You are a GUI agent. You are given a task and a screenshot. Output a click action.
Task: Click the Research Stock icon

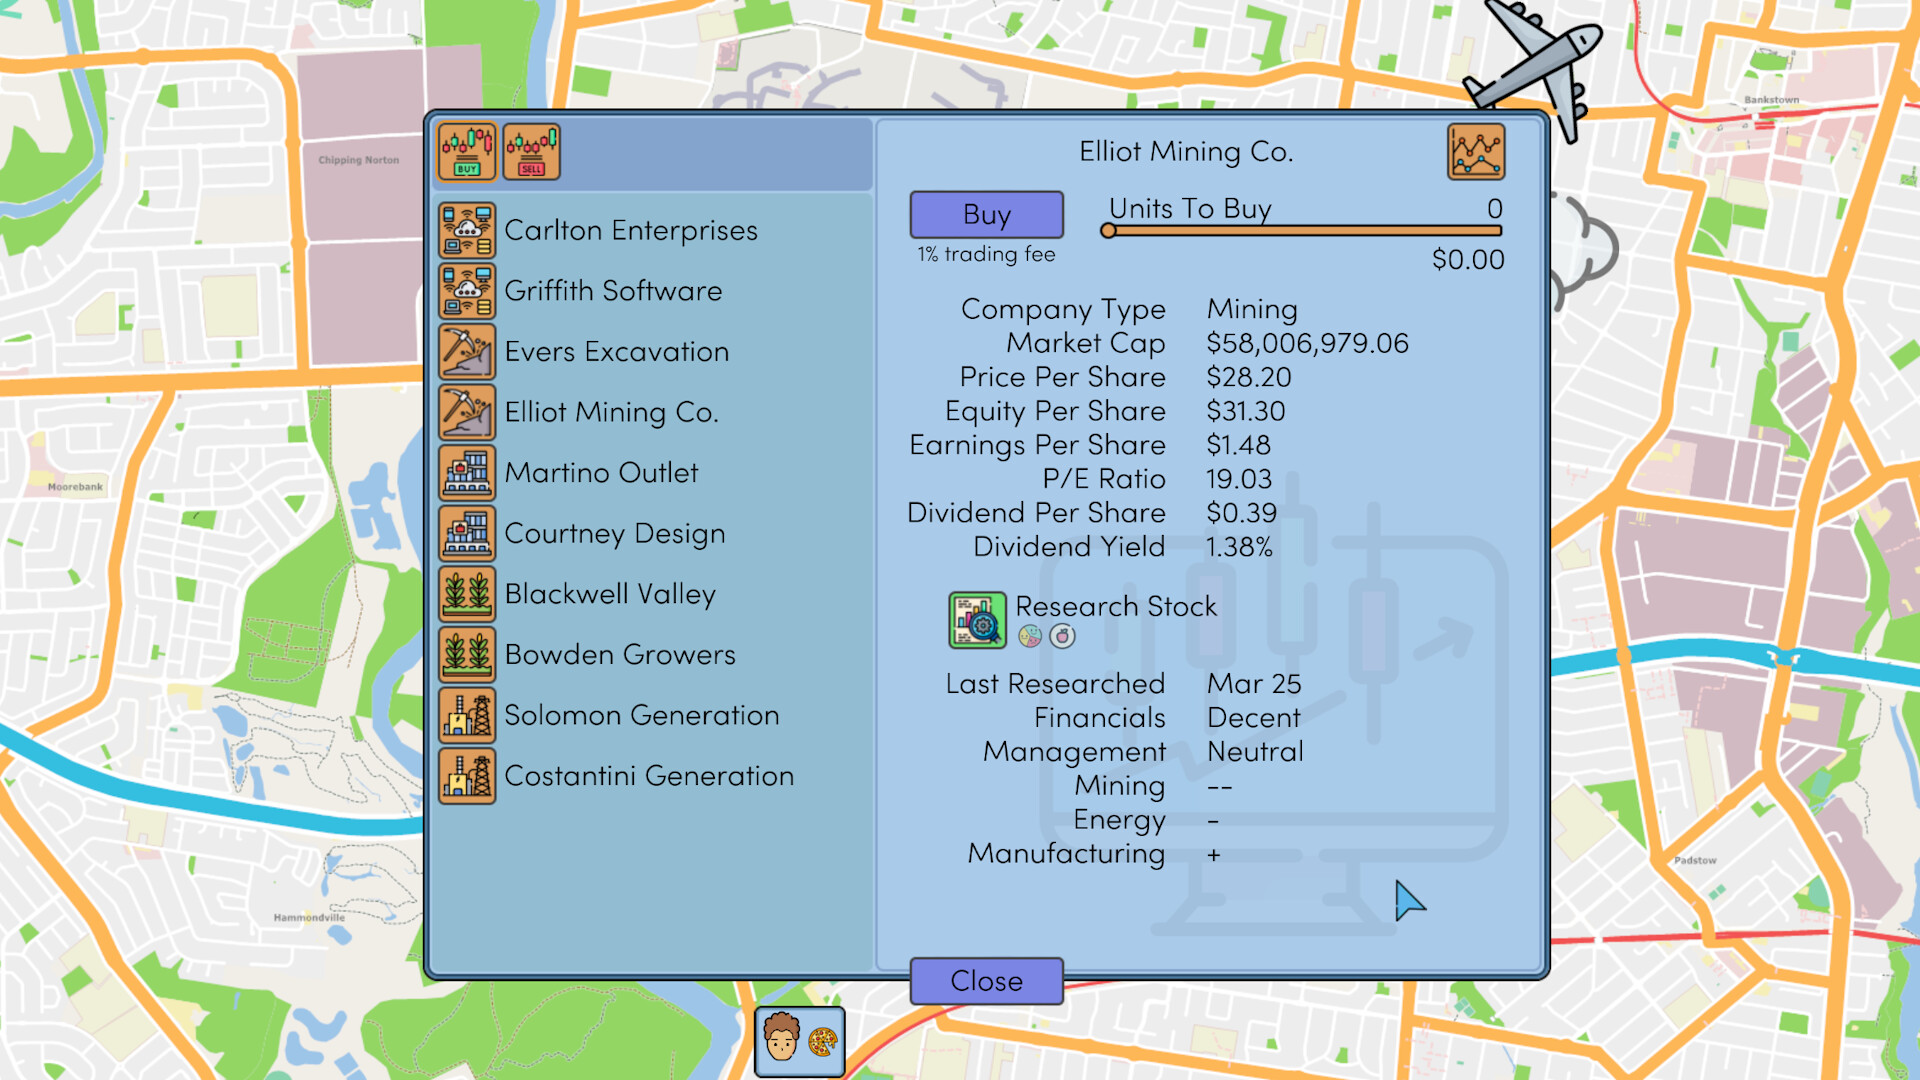pos(976,618)
